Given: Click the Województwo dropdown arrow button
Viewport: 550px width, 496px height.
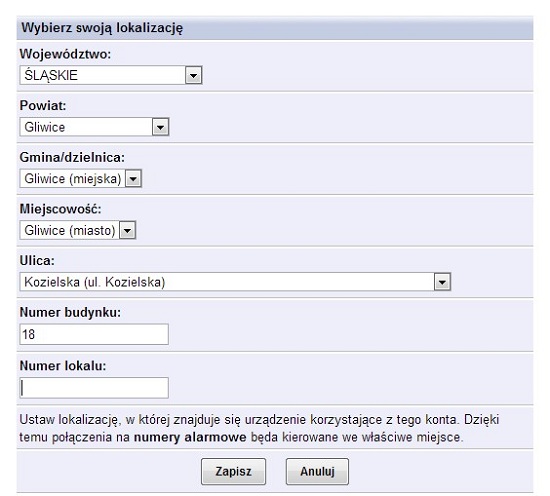Looking at the screenshot, I should coord(193,75).
